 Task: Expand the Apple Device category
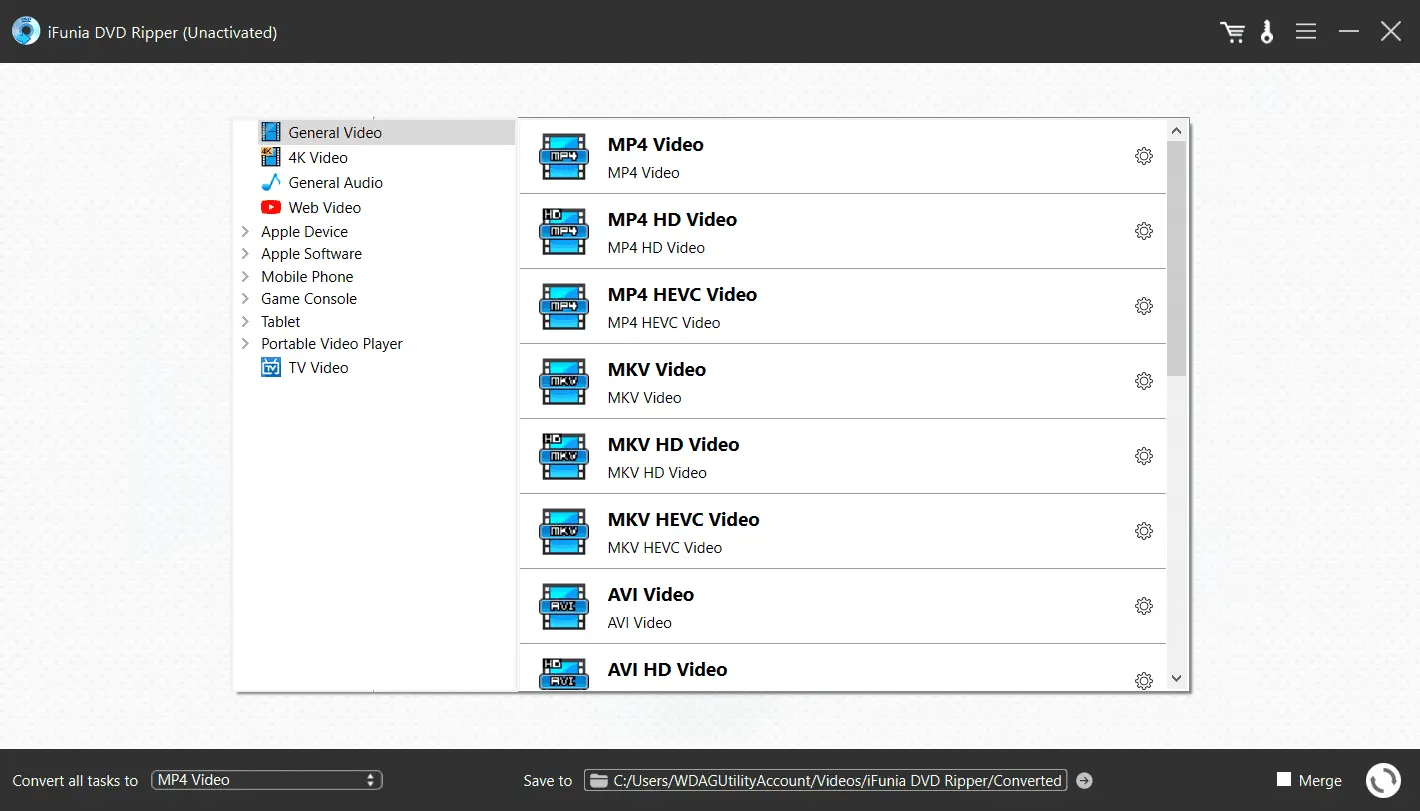245,231
